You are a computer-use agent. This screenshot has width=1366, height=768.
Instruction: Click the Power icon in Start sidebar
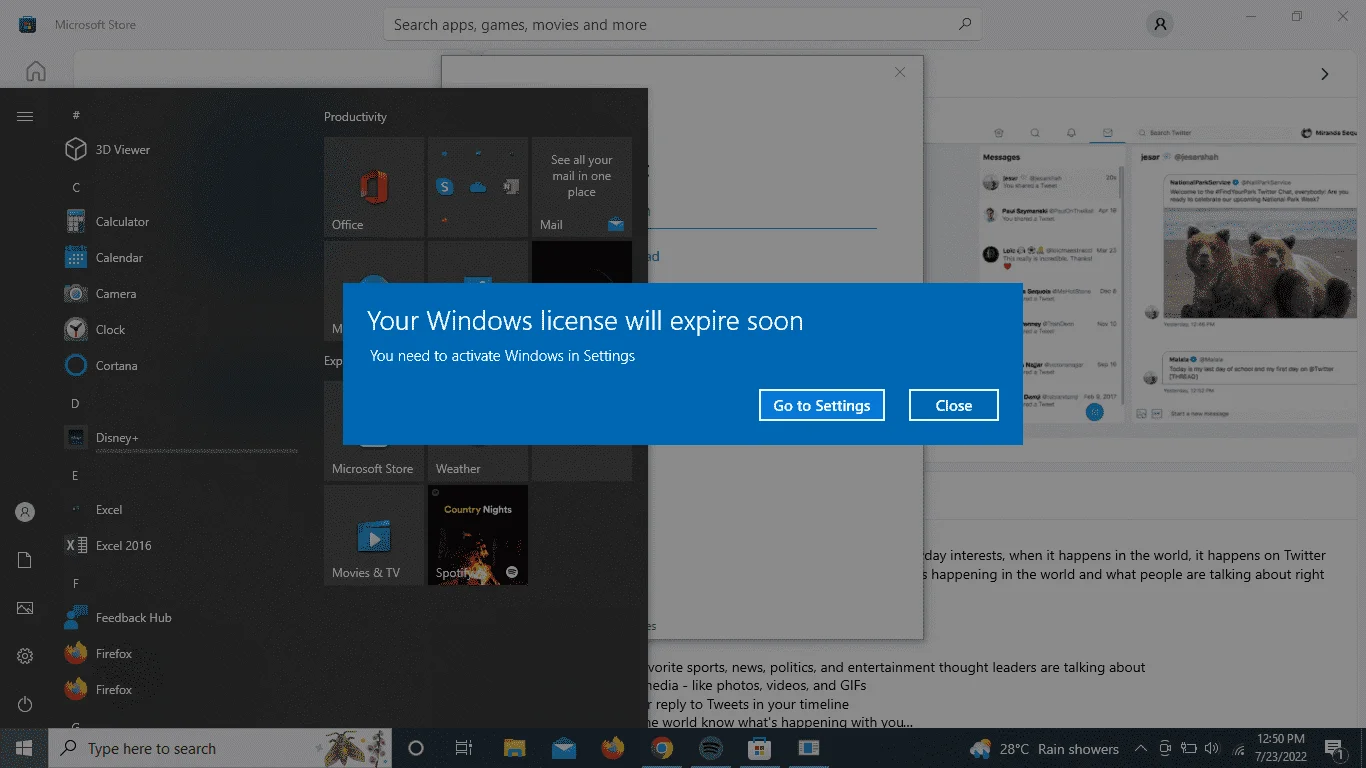point(25,704)
